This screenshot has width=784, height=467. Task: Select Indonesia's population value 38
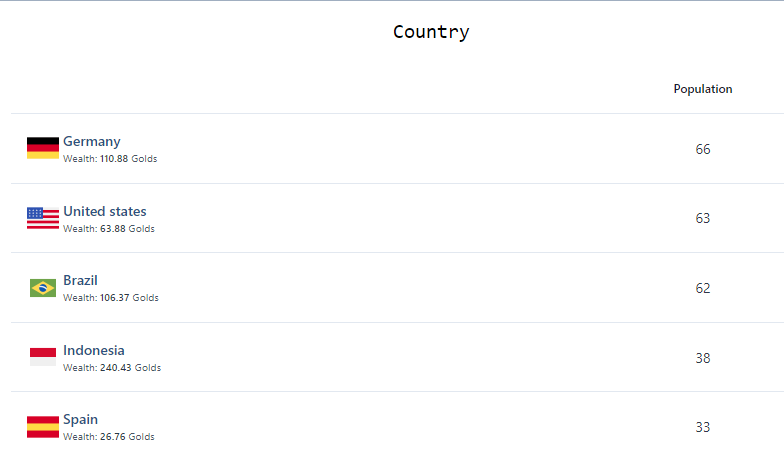coord(703,358)
